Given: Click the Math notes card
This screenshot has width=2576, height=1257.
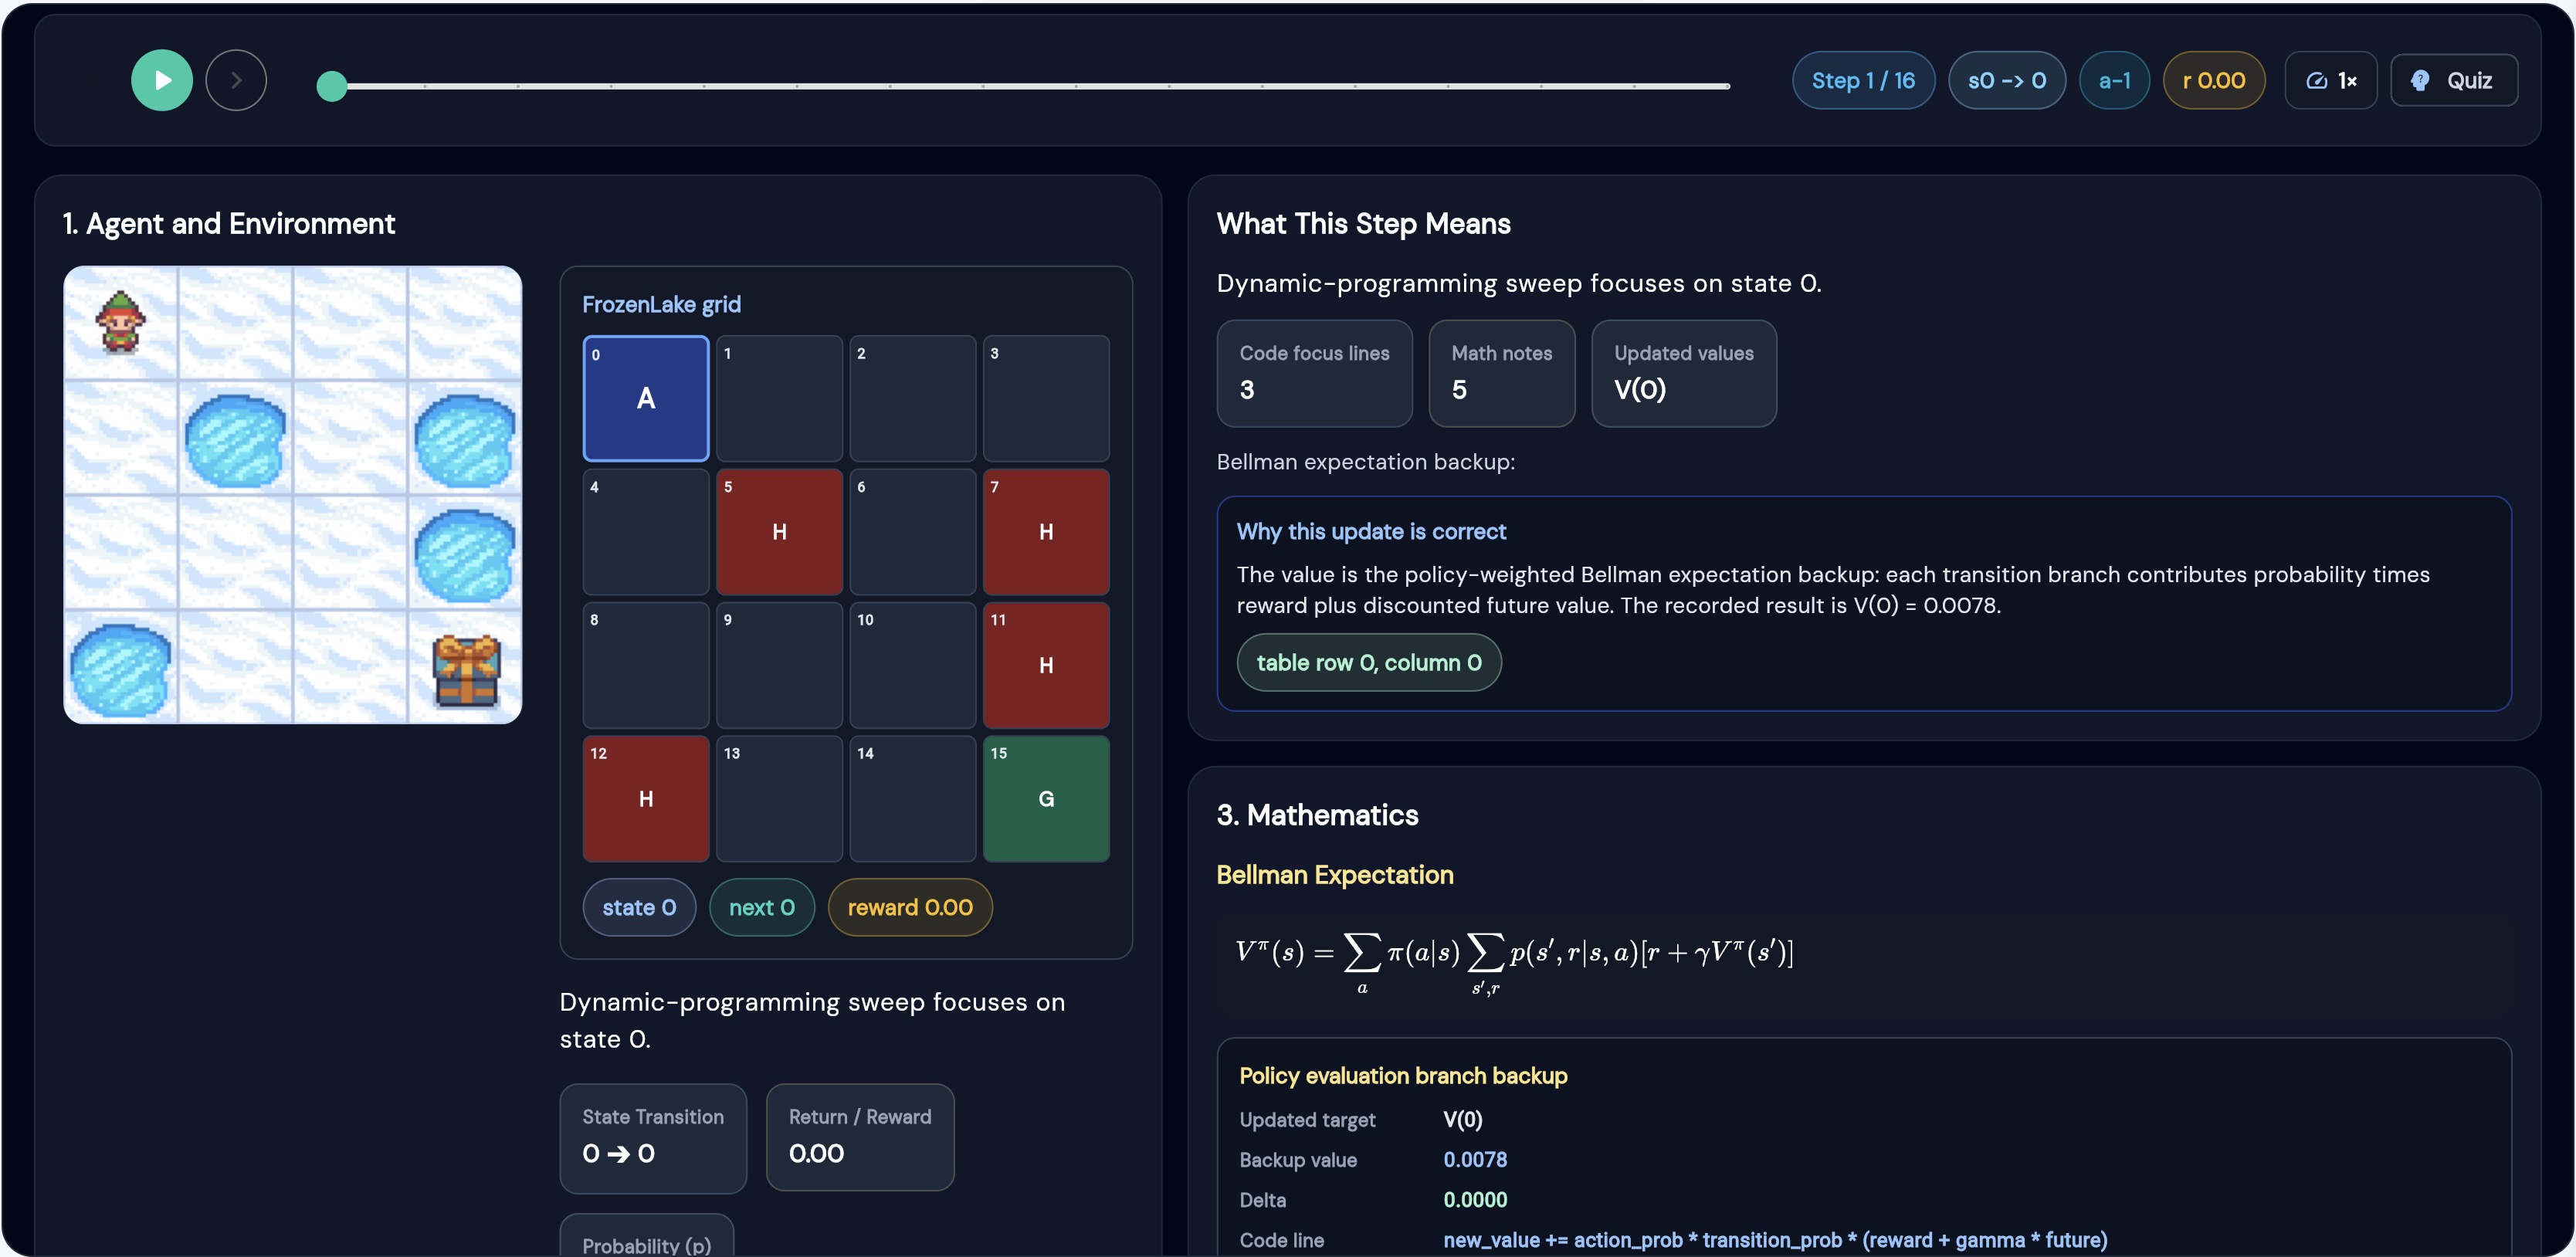Looking at the screenshot, I should point(1501,373).
